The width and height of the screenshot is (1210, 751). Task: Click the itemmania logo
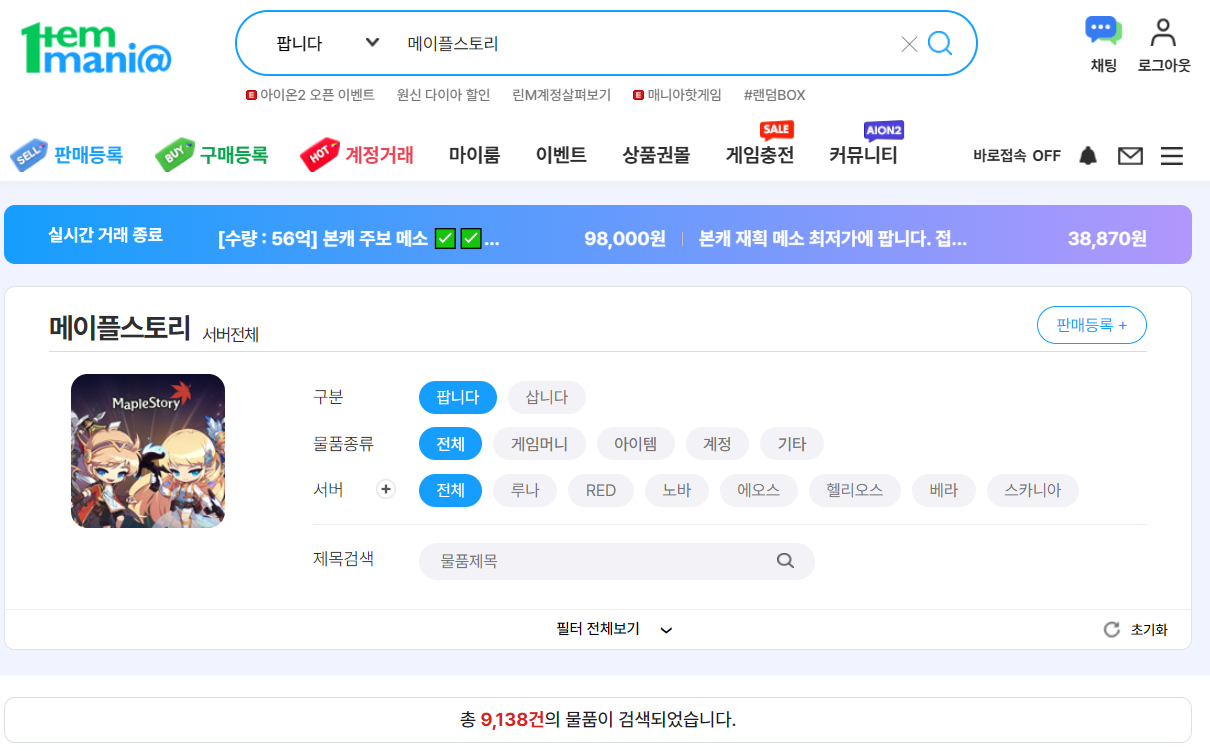click(x=96, y=48)
